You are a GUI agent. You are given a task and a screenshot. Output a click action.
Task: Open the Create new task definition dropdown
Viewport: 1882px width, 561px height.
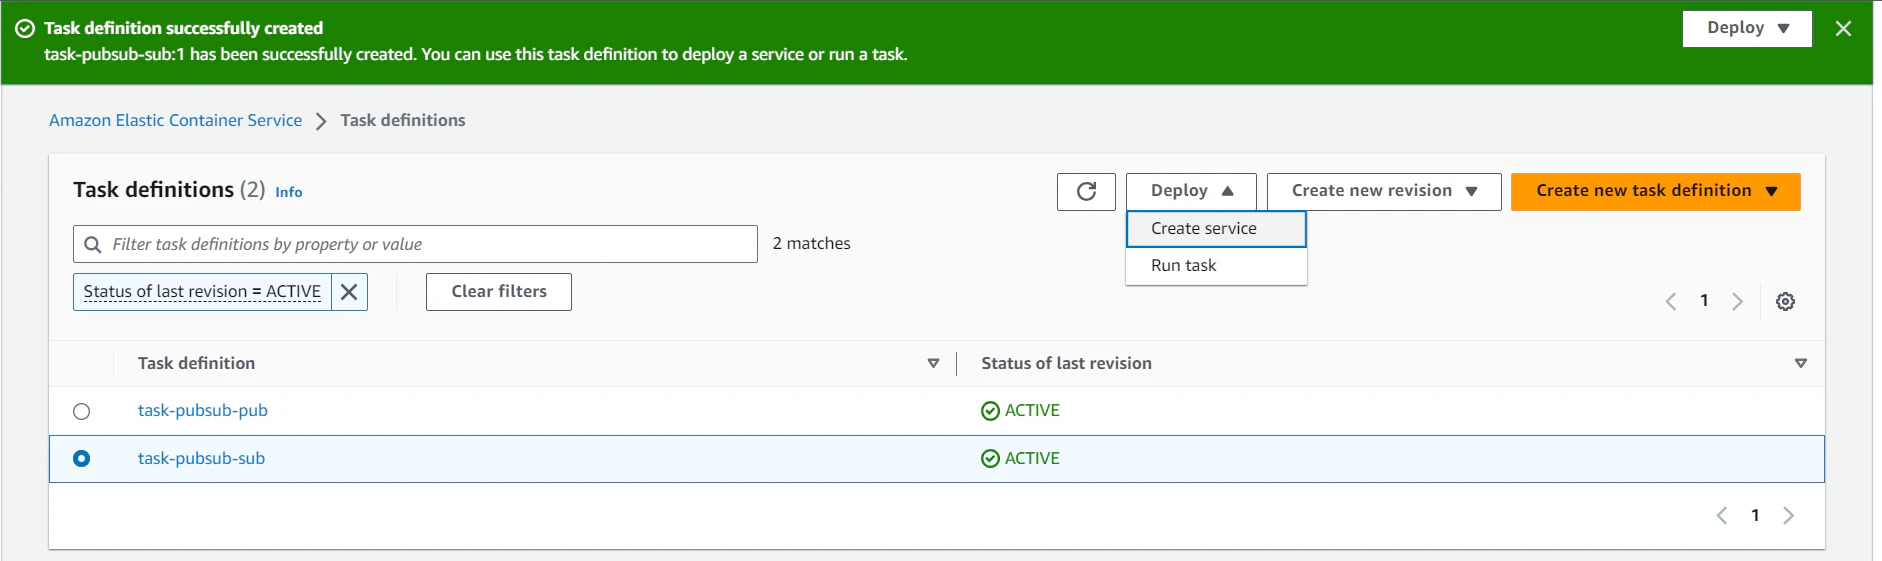[x=1656, y=191]
